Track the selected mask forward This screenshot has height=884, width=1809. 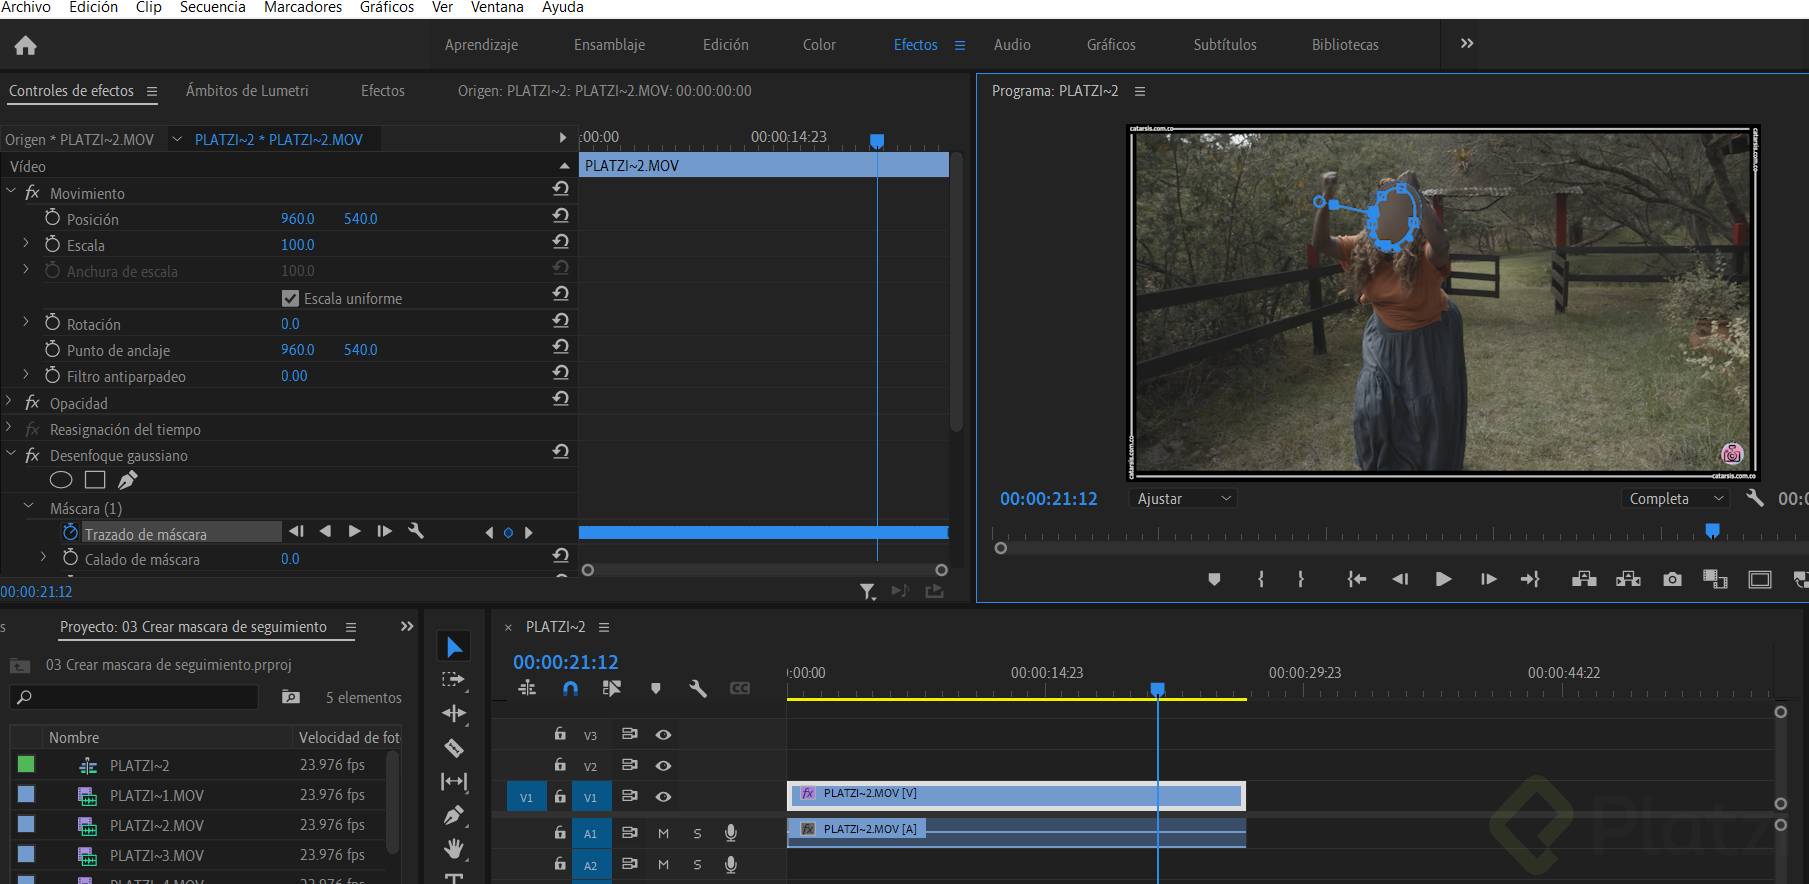tap(354, 532)
